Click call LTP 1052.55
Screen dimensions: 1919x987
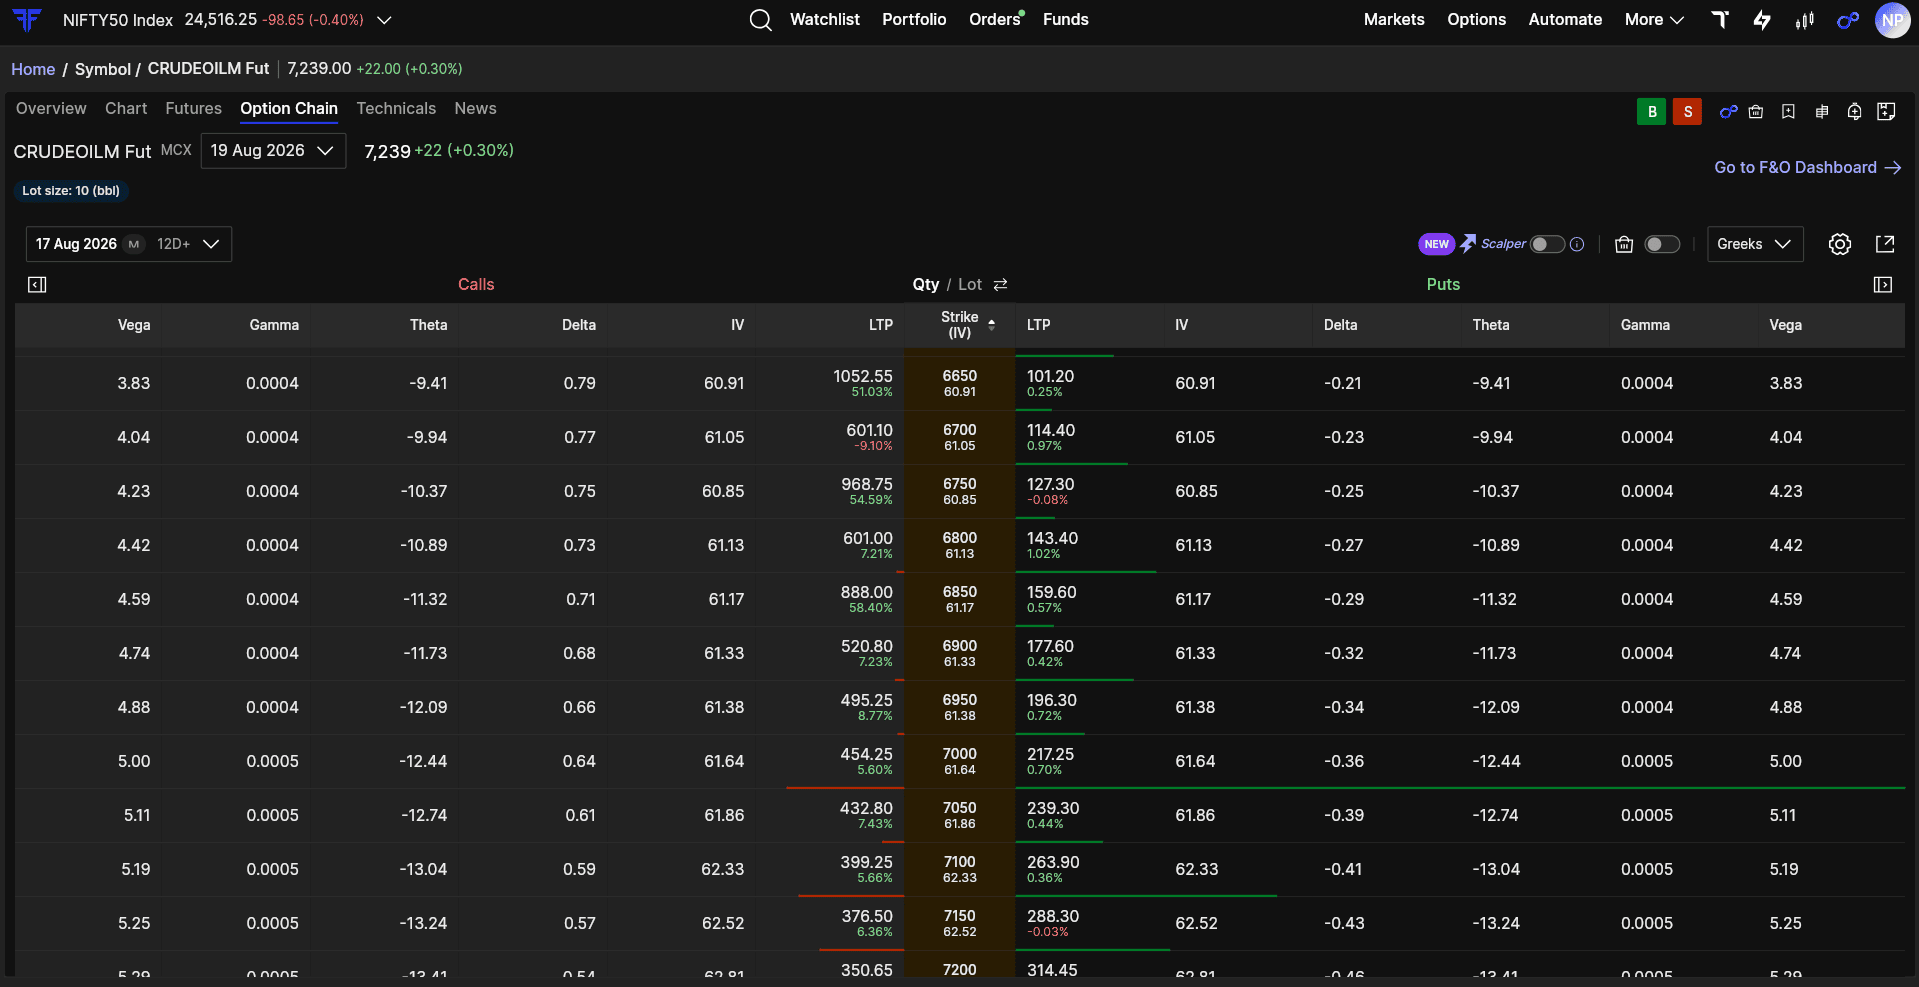click(862, 377)
